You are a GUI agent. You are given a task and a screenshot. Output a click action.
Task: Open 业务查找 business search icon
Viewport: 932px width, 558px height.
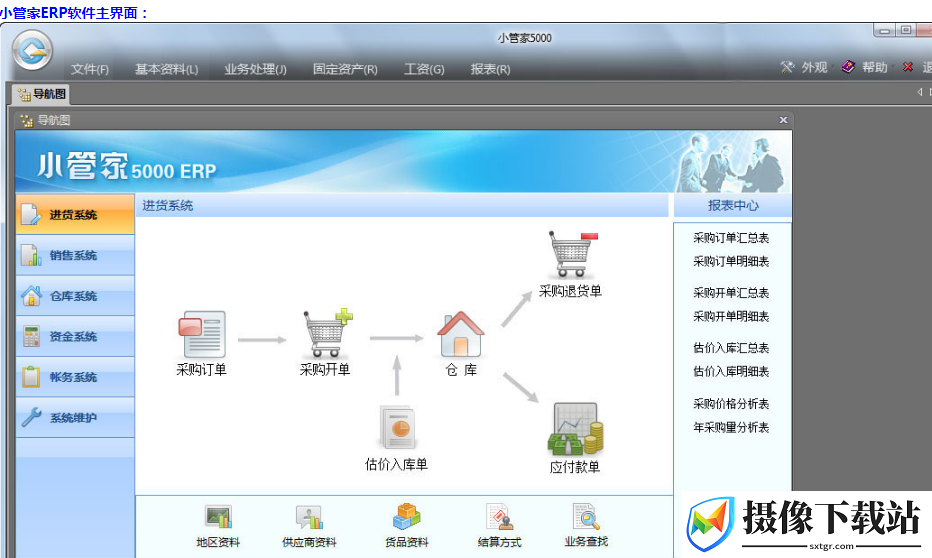click(586, 516)
